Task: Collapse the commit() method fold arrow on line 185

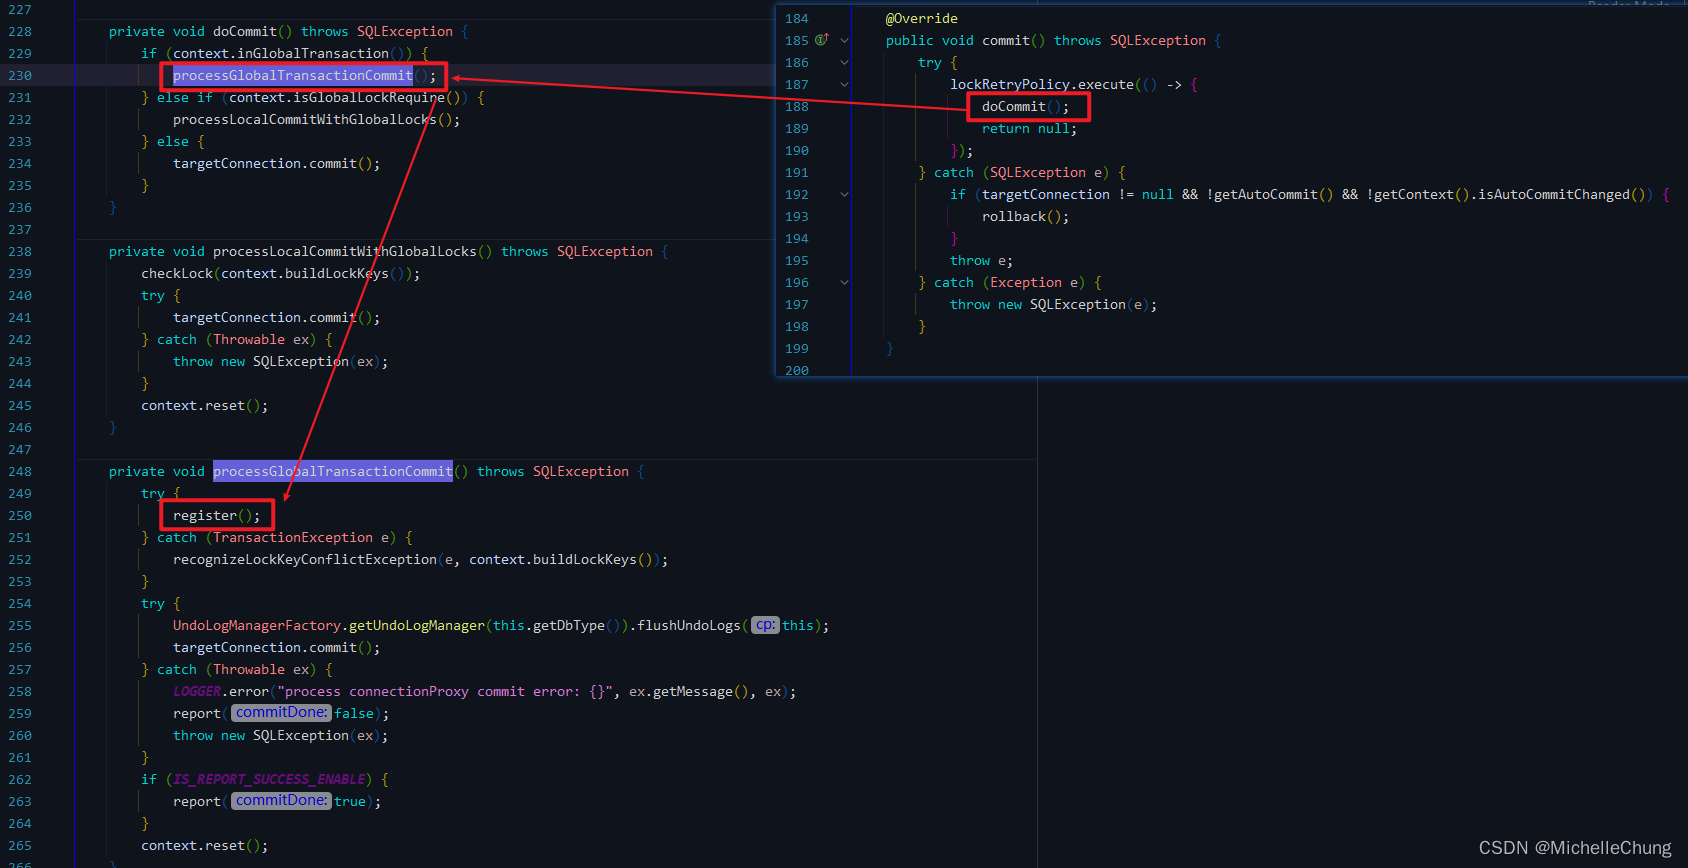Action: 844,41
